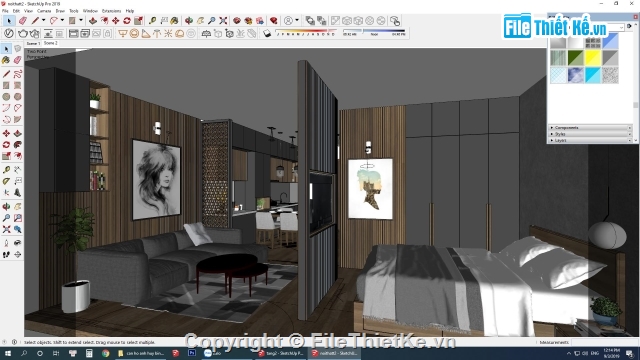Select the Protractor tool in left toolbar
The height and width of the screenshot is (360, 640).
click(6, 181)
